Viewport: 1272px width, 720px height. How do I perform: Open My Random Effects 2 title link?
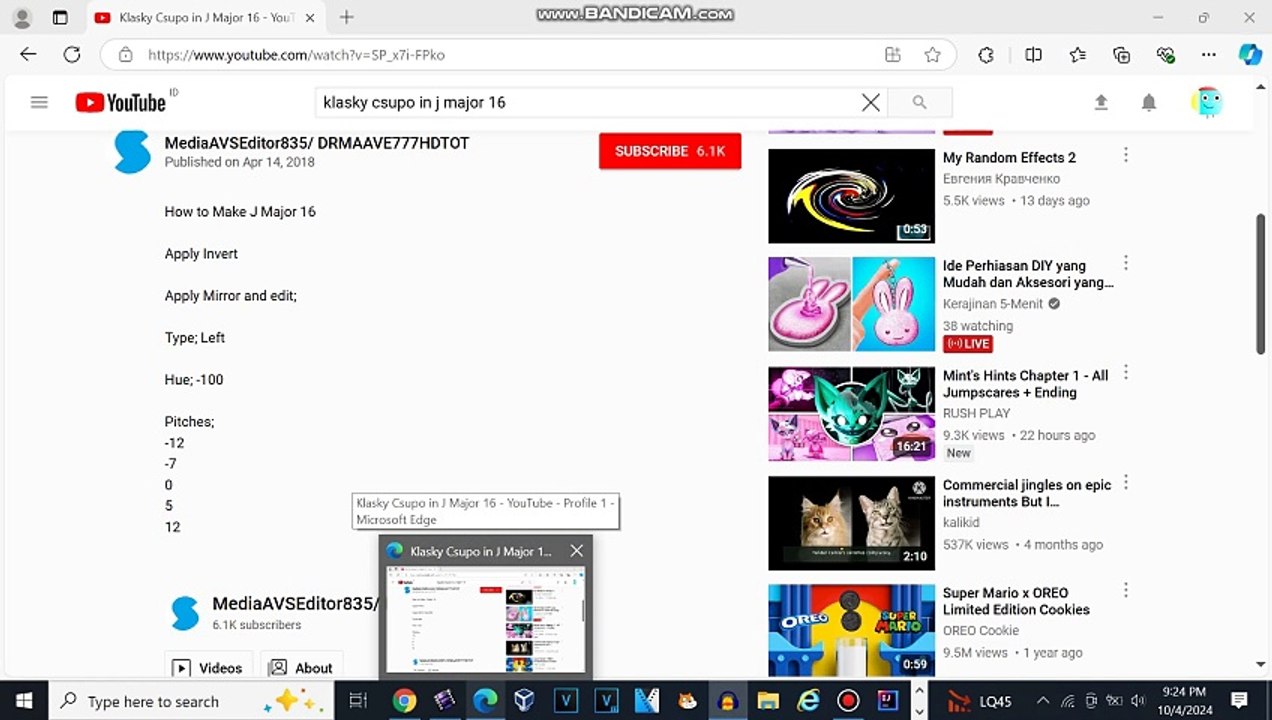click(1009, 157)
